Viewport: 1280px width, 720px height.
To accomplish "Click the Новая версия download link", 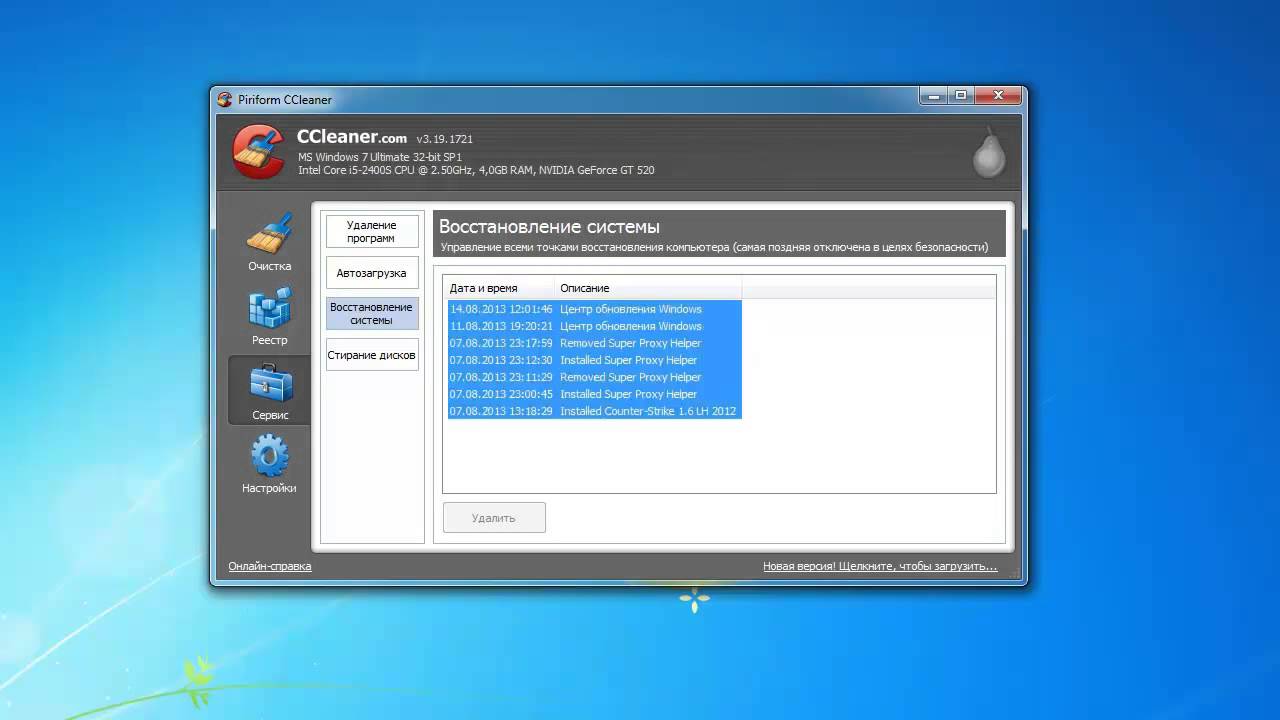I will 880,566.
